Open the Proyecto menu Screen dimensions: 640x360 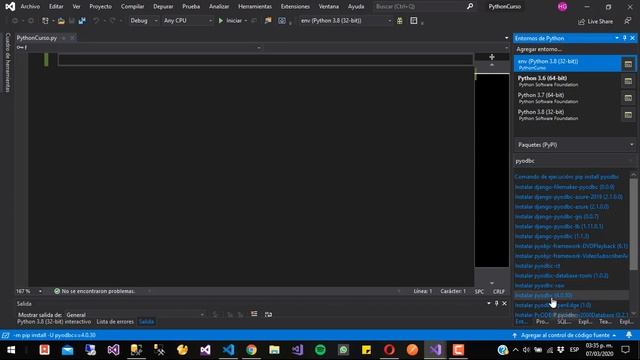pyautogui.click(x=100, y=7)
